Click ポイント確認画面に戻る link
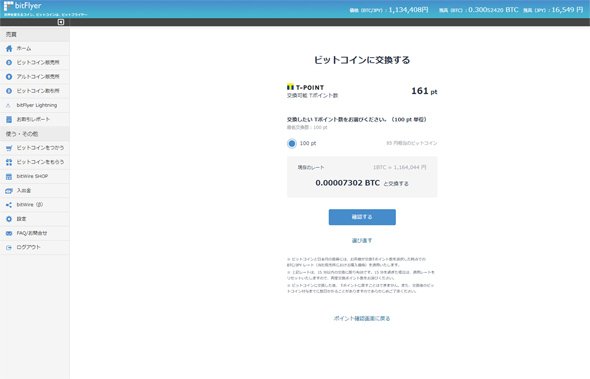This screenshot has width=590, height=379. coord(362,318)
